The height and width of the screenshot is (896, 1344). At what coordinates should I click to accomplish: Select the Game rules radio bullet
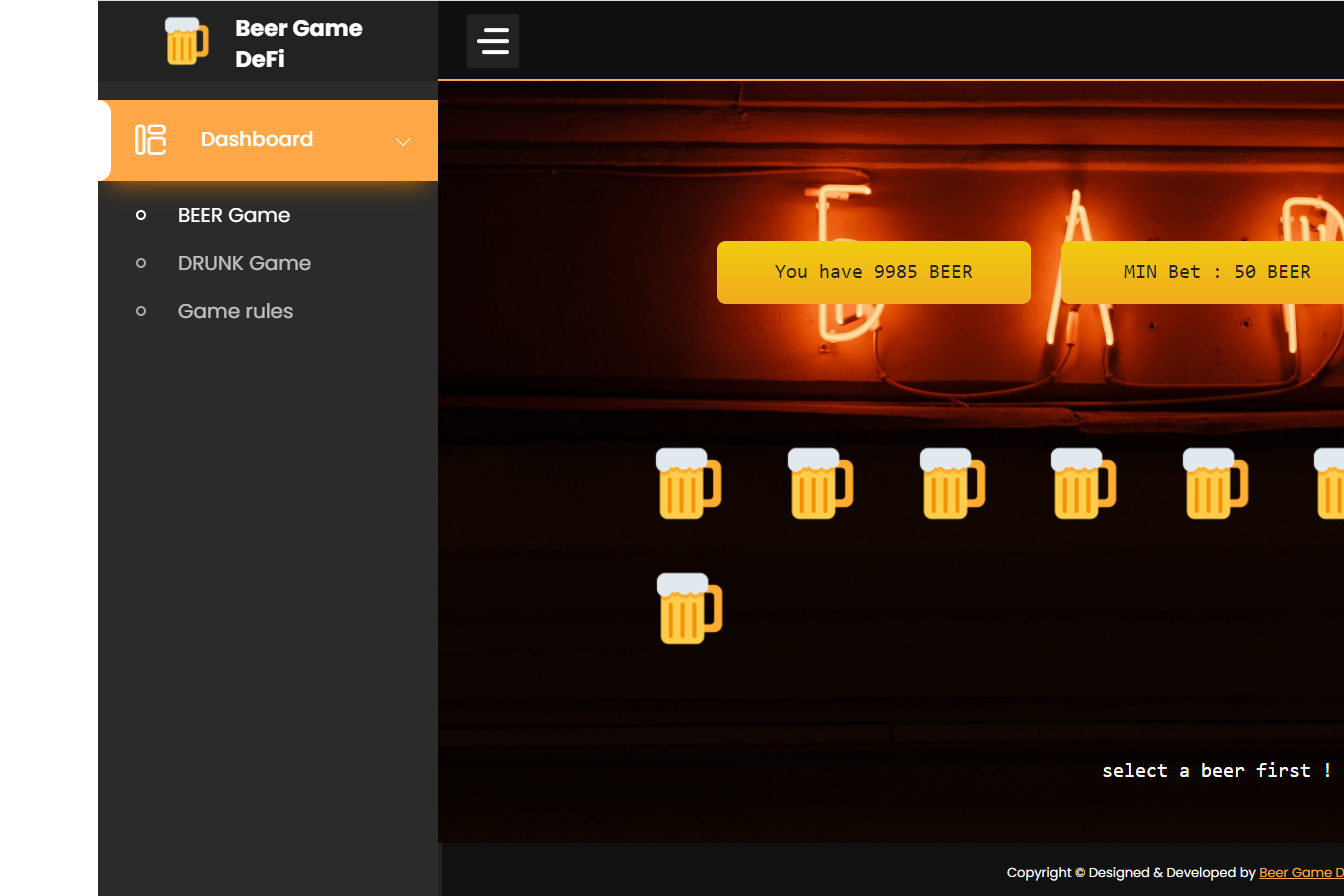[x=141, y=310]
